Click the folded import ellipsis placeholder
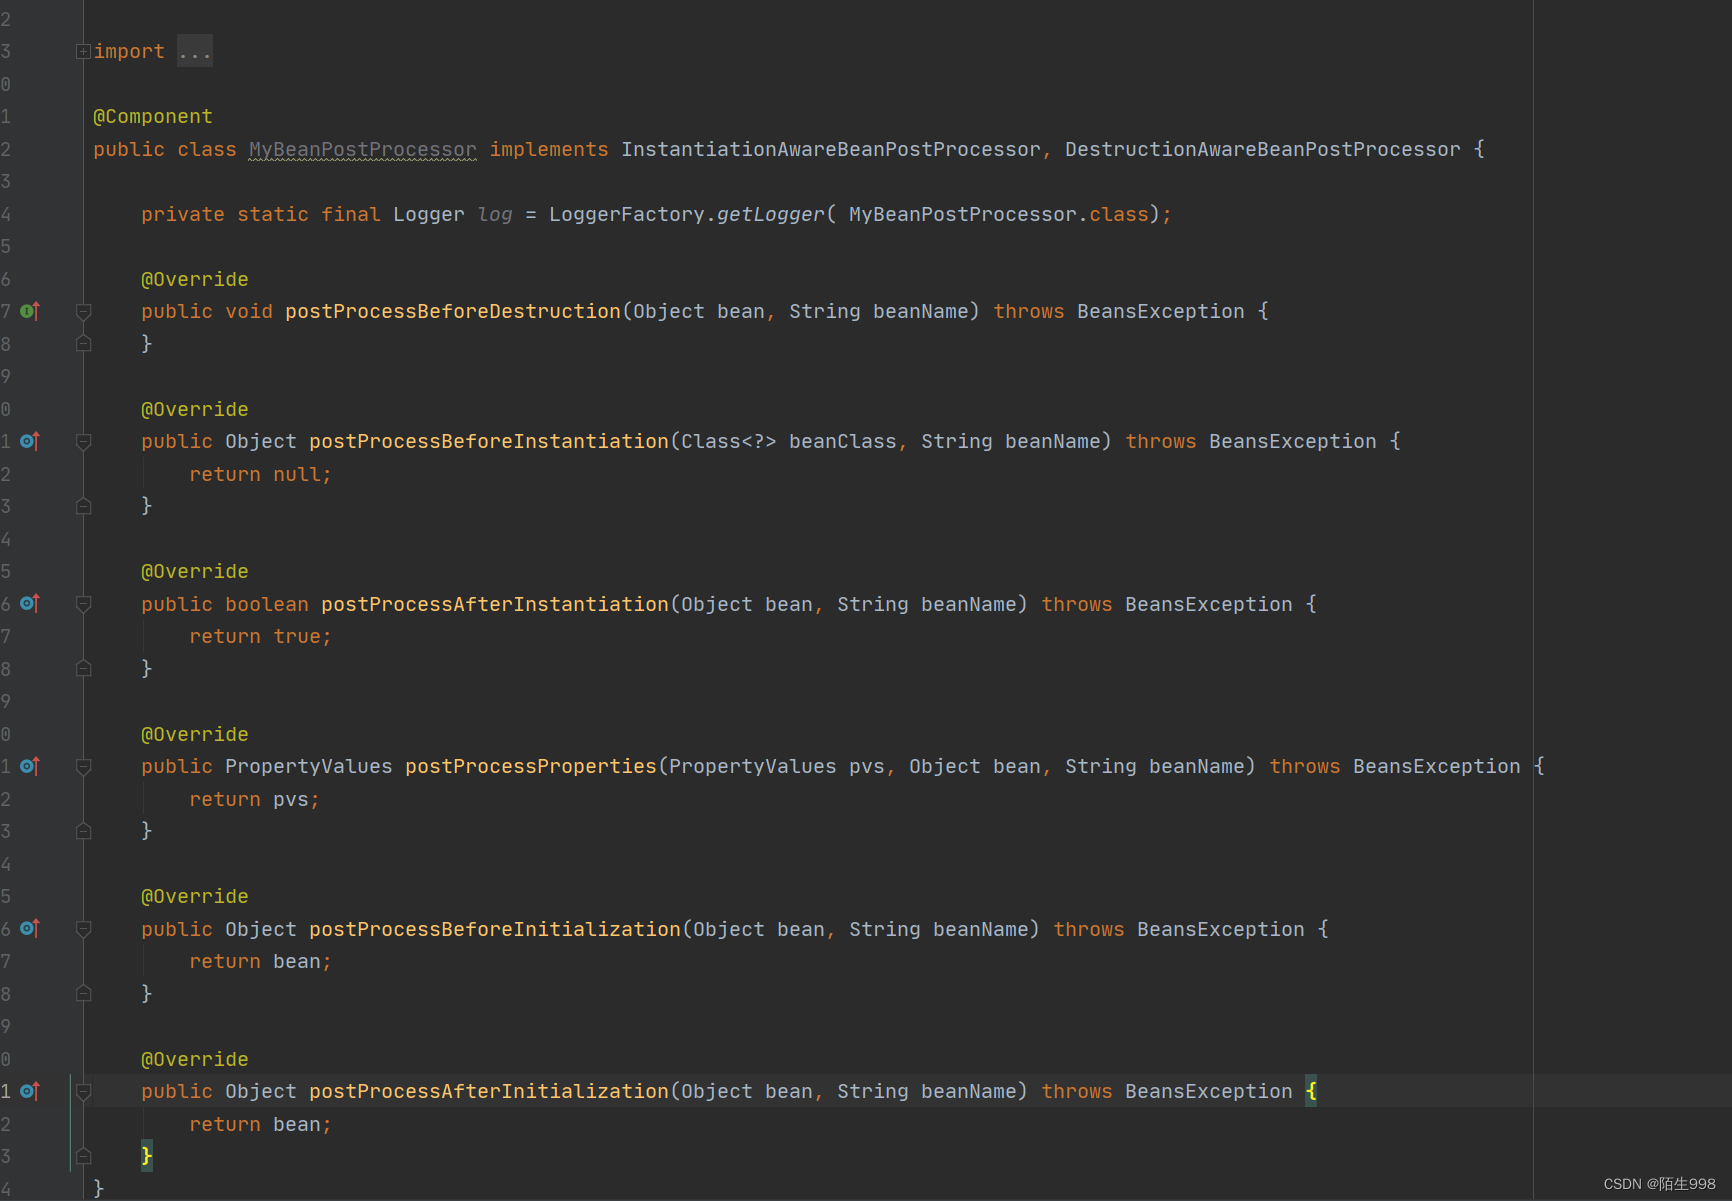 [x=195, y=52]
